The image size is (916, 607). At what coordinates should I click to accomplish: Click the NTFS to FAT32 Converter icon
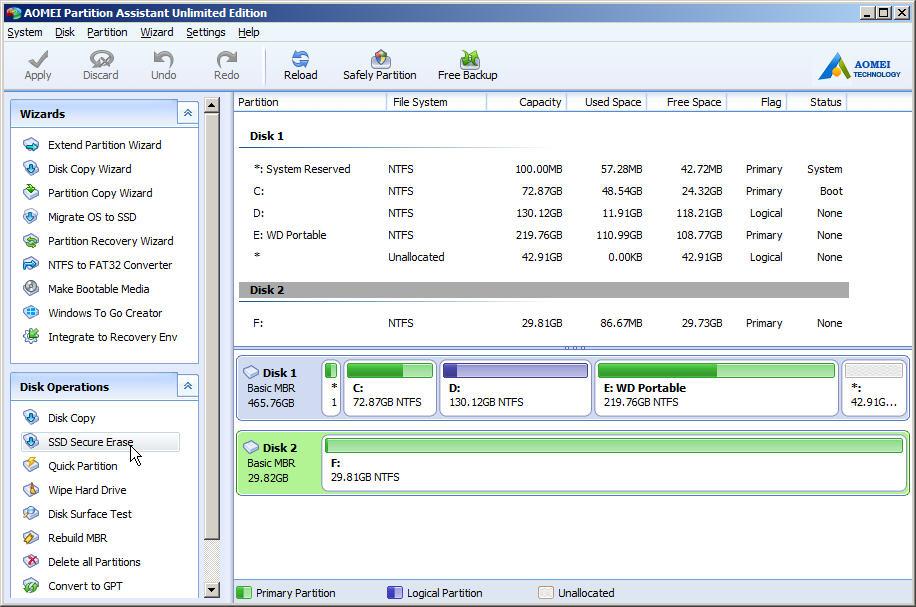(x=31, y=264)
